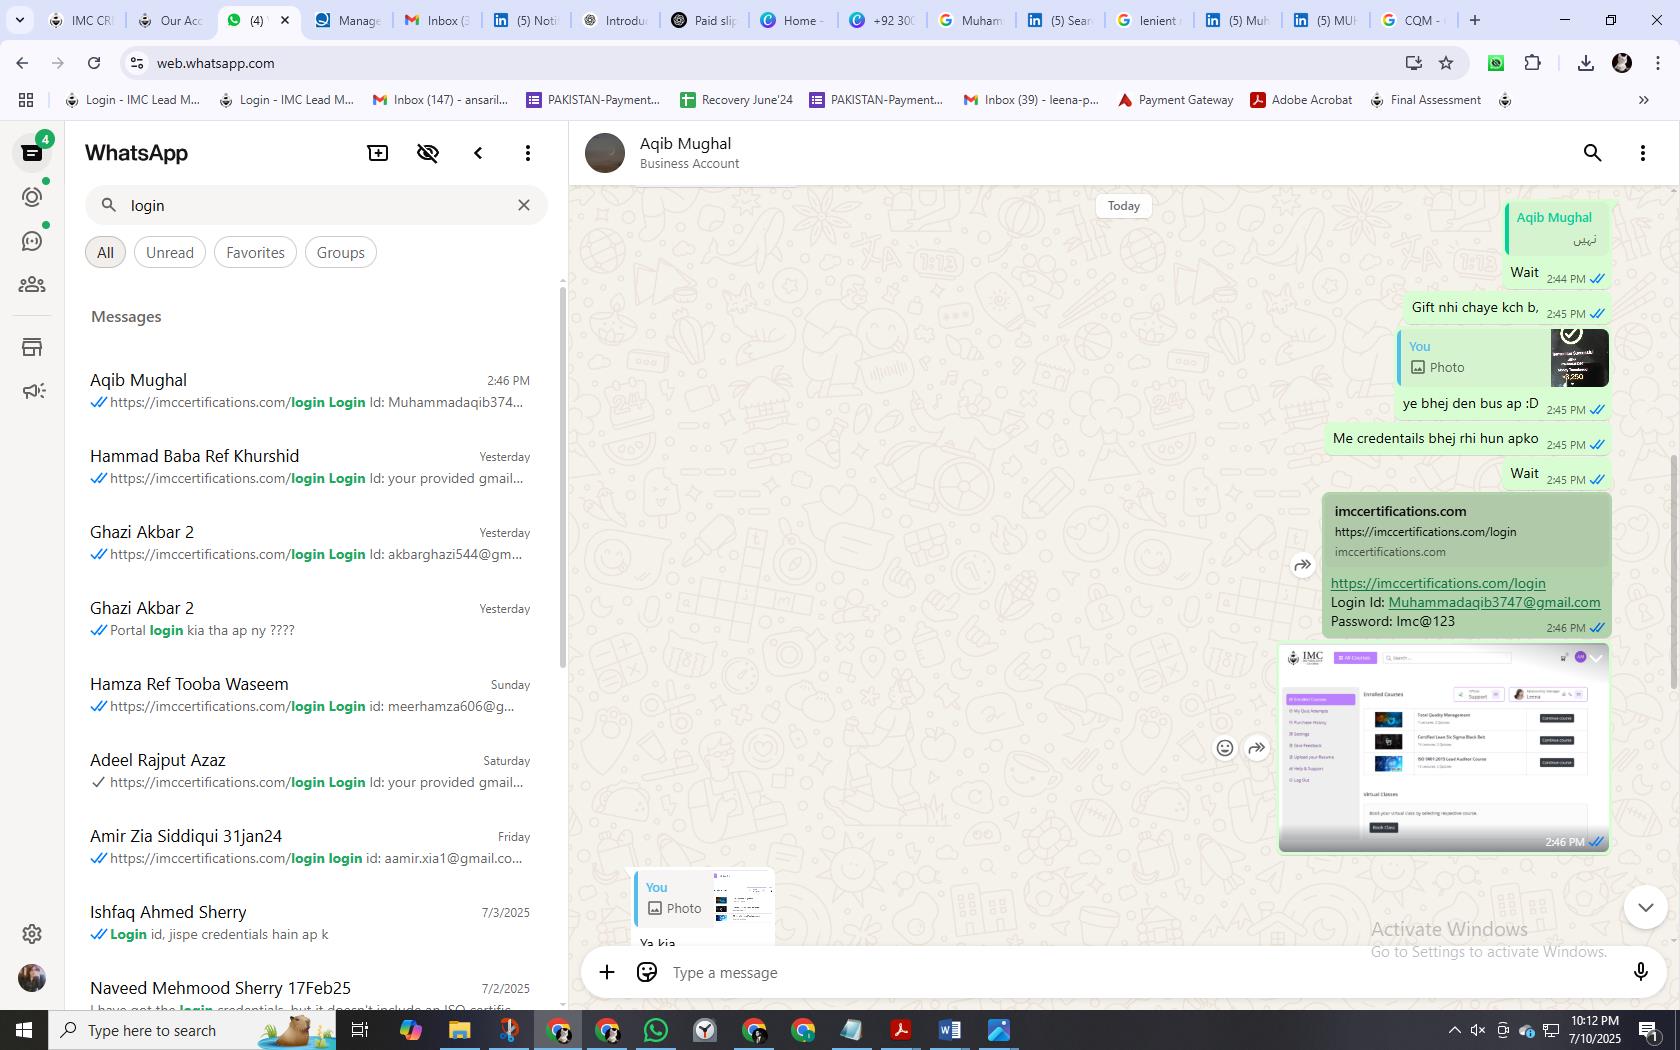Screen dimensions: 1680x1050
Task: Open the conversation three-dot menu
Action: click(x=1643, y=153)
